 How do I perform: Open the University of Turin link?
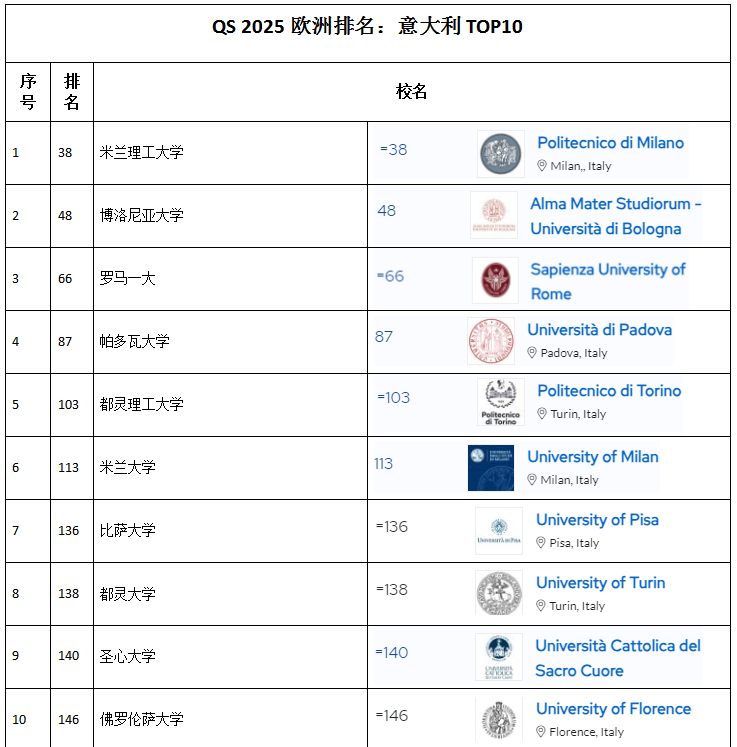(x=600, y=583)
